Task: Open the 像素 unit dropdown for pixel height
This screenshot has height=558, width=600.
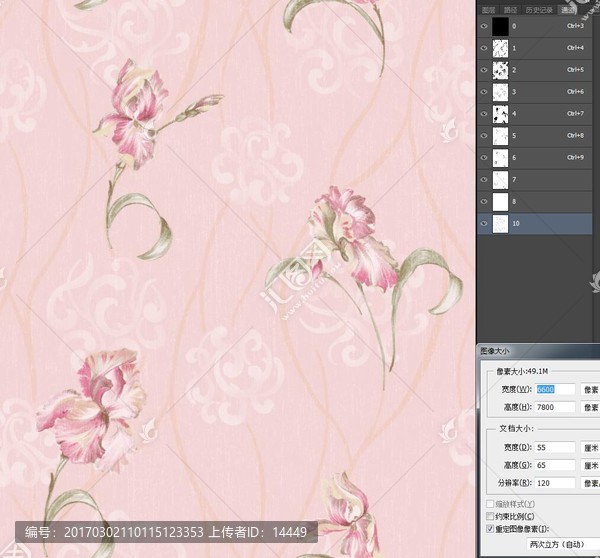Action: coord(590,407)
